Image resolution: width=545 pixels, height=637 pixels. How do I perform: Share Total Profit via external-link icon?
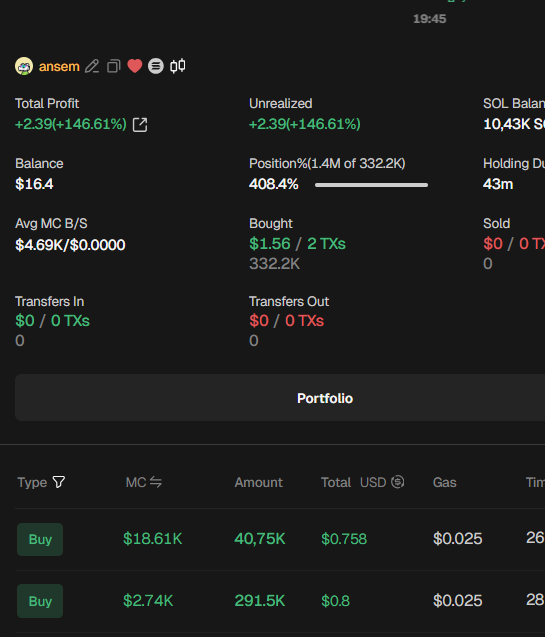[x=140, y=125]
